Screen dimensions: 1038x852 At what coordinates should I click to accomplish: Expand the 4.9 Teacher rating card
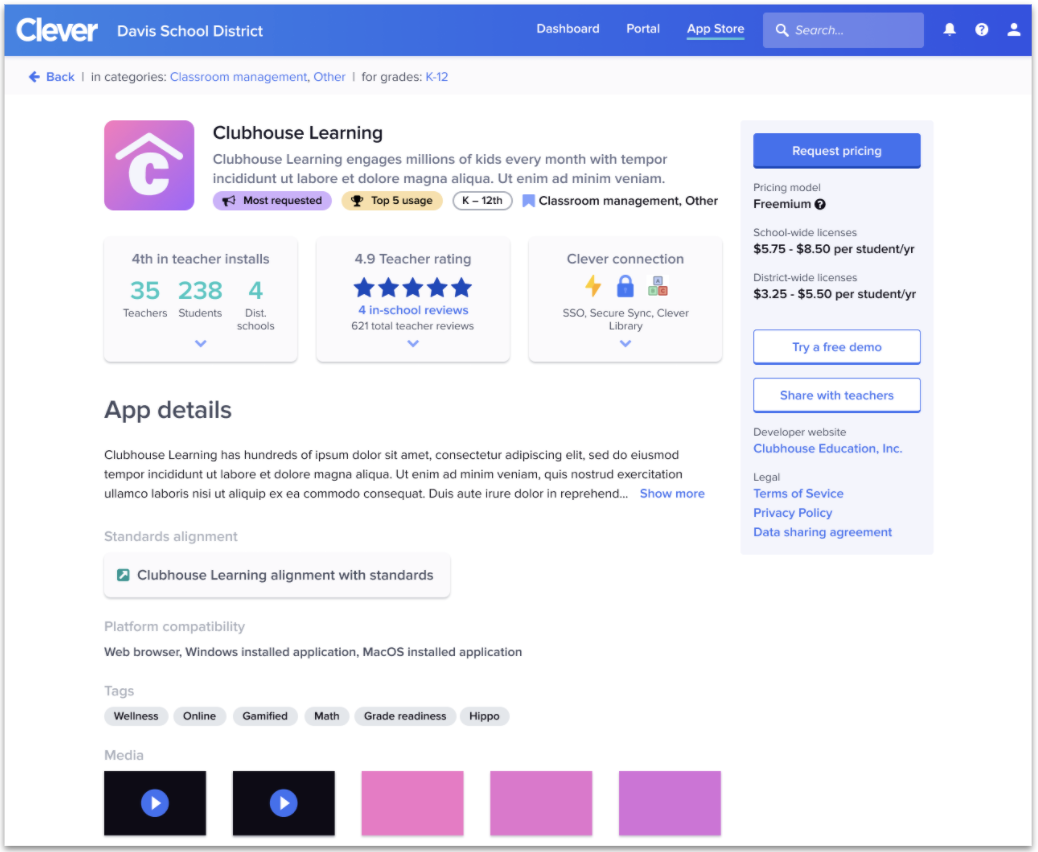tap(412, 343)
